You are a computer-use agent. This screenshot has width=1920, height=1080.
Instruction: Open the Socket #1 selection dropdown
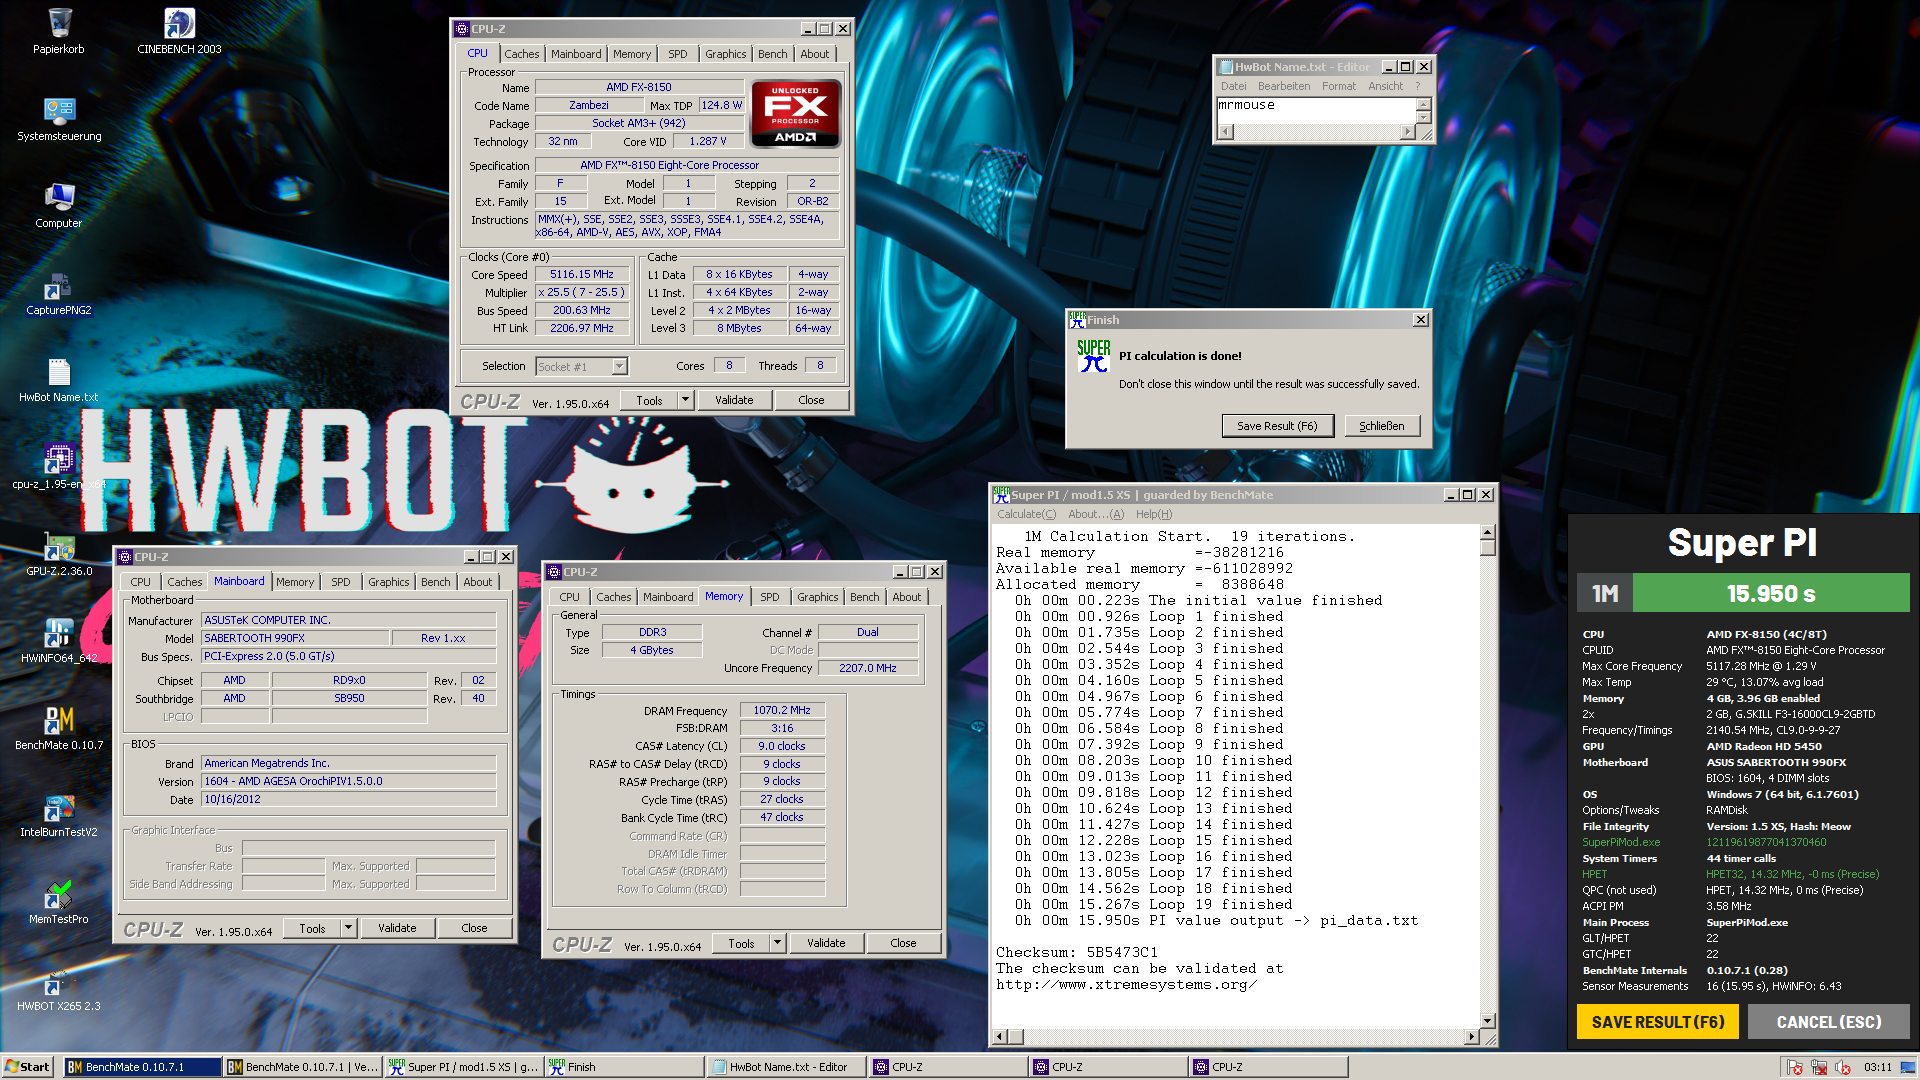619,367
